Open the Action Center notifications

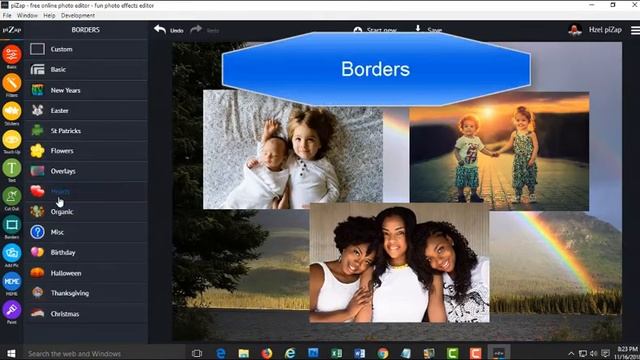(606, 353)
